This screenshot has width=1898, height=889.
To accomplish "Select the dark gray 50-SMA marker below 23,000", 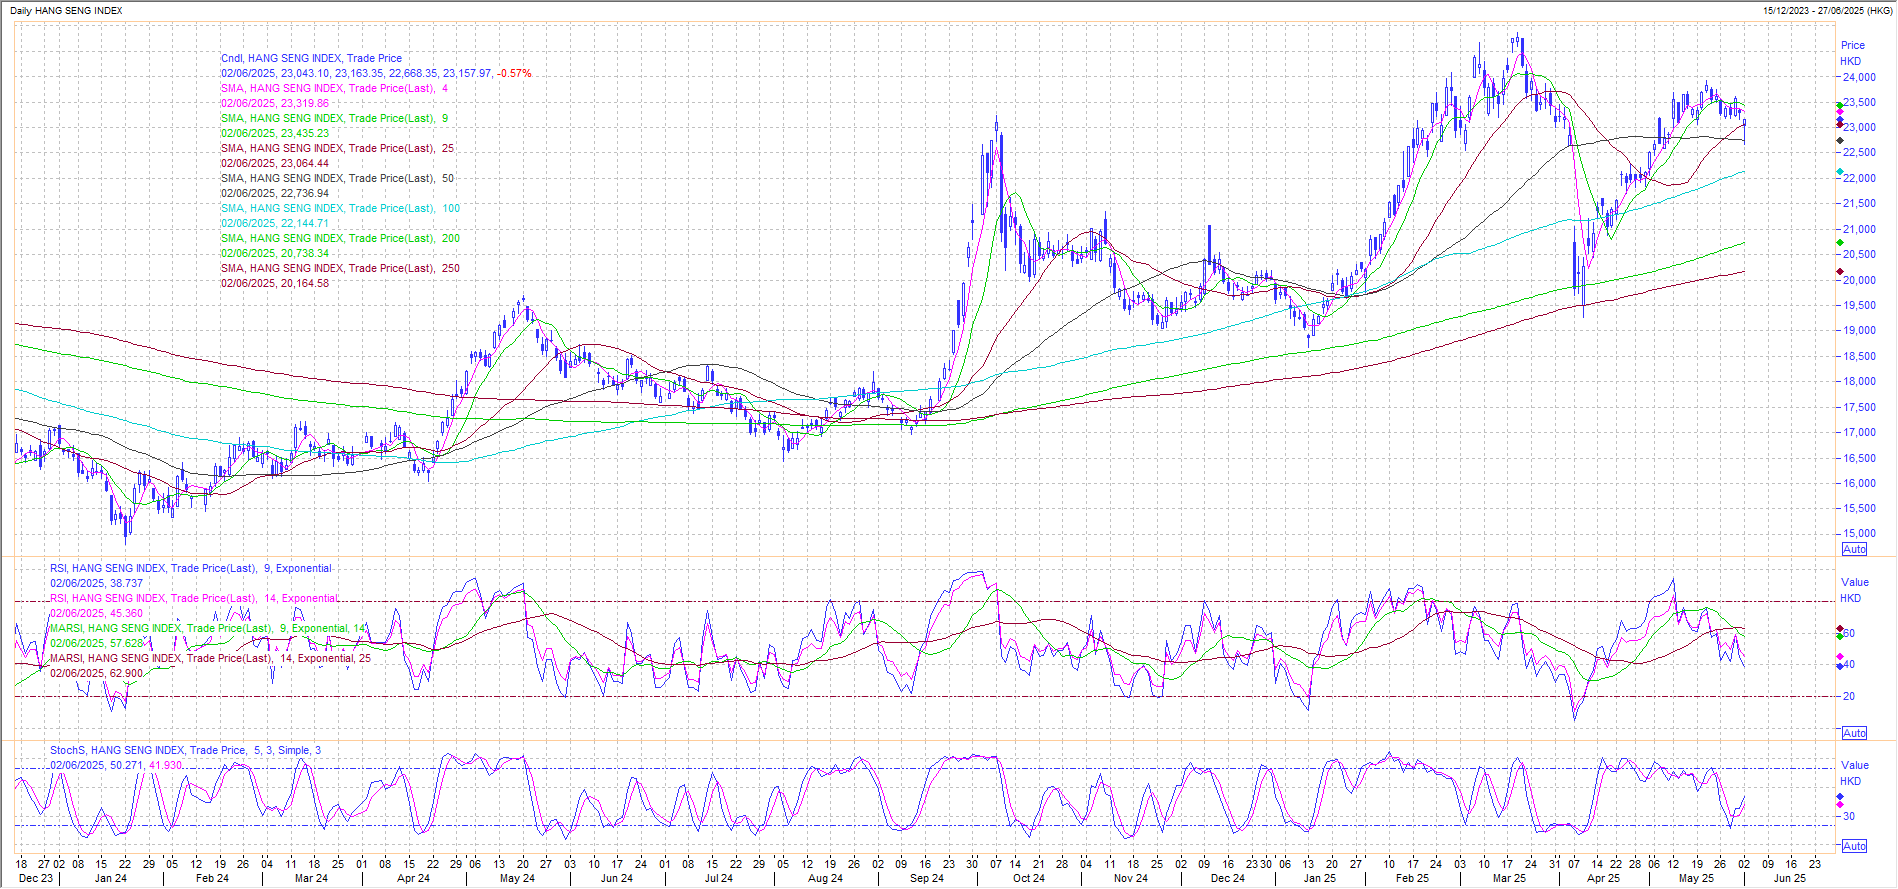I will pyautogui.click(x=1840, y=140).
